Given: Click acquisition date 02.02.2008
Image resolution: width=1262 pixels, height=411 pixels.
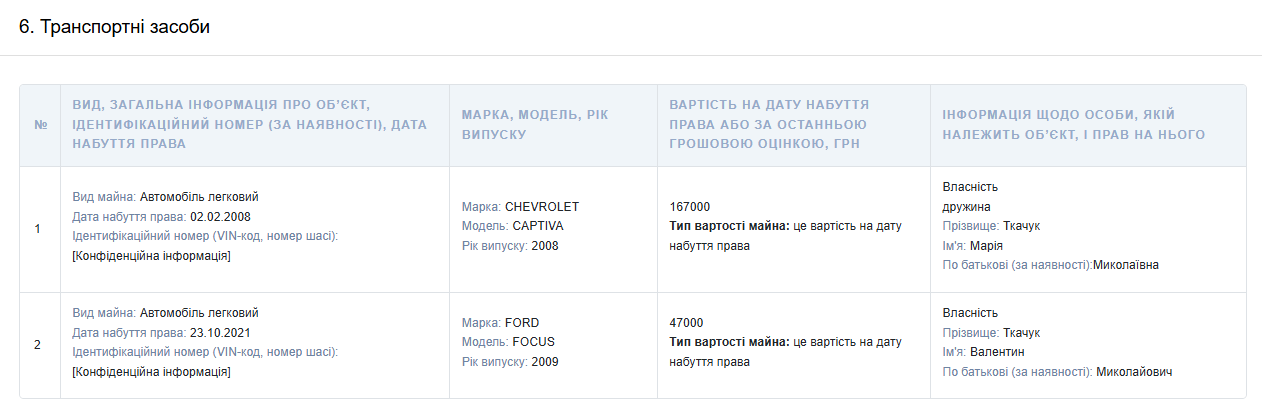Looking at the screenshot, I should [220, 216].
